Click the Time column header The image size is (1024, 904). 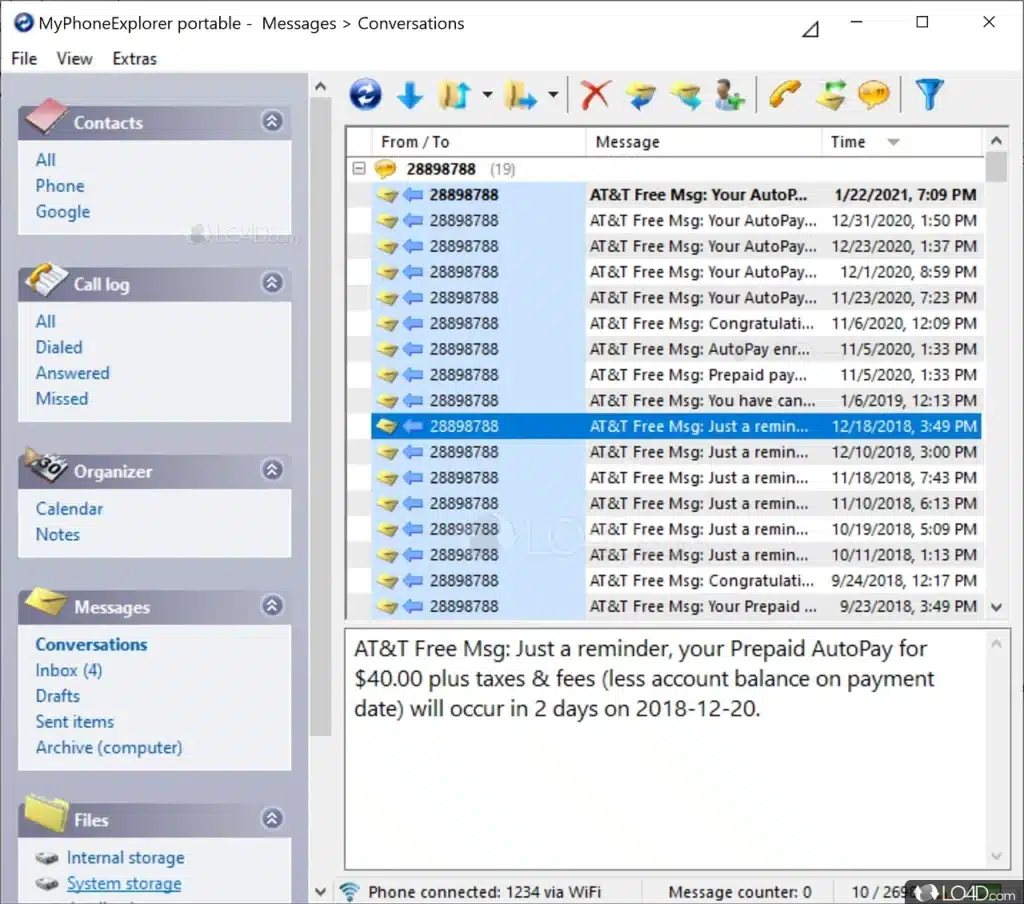coord(901,142)
